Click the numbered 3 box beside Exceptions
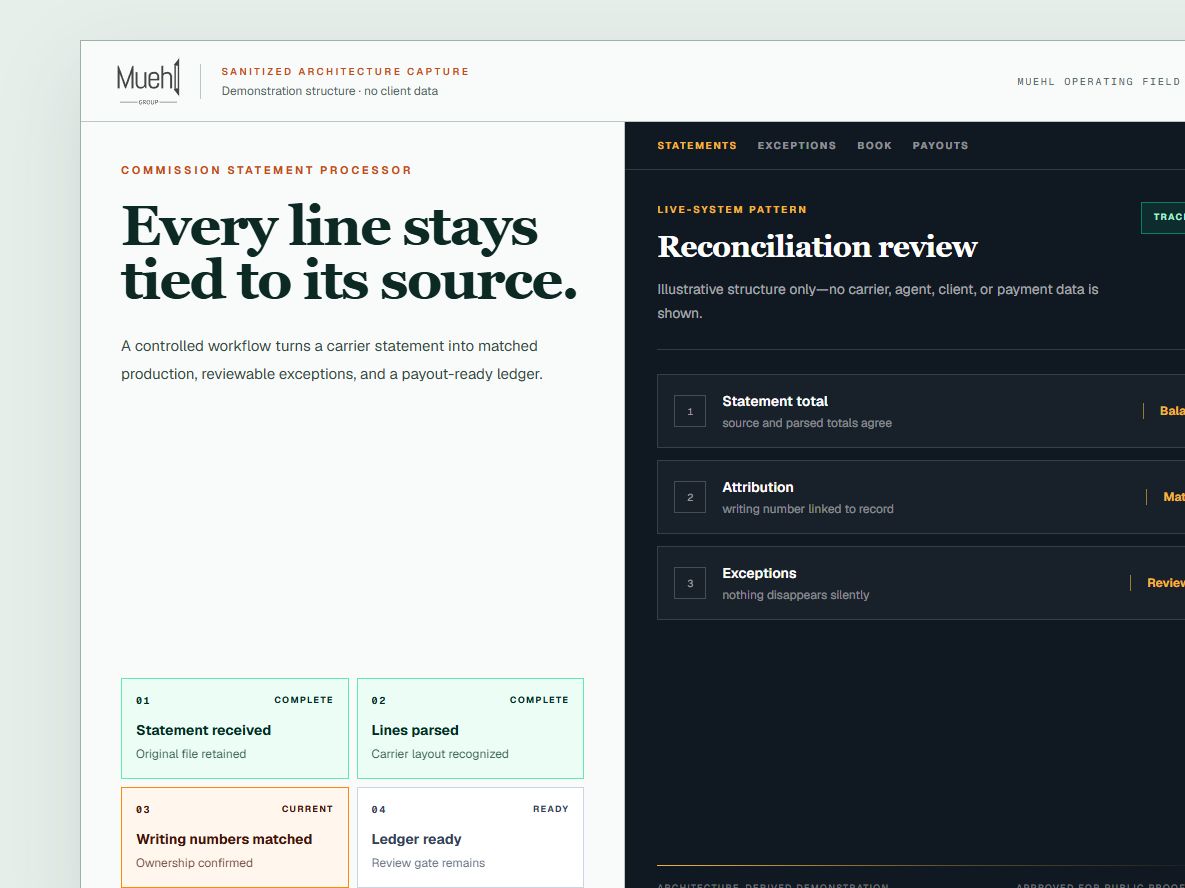Image resolution: width=1185 pixels, height=888 pixels. coord(690,583)
